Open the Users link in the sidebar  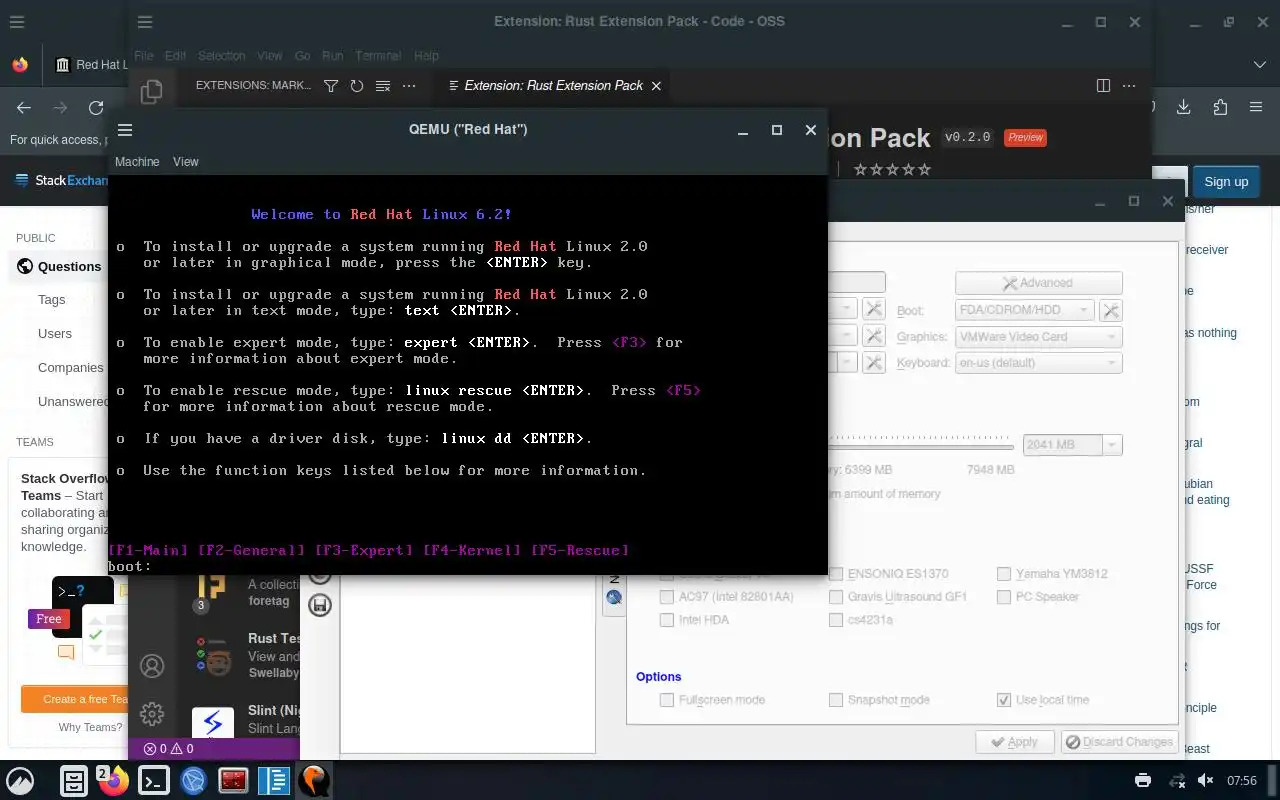pyautogui.click(x=55, y=333)
